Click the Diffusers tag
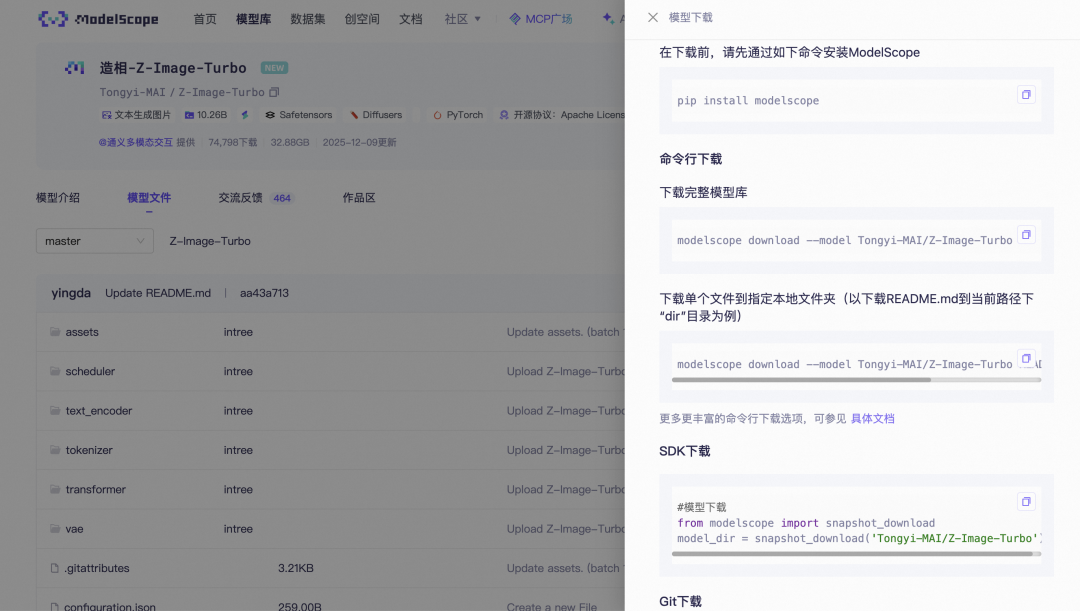 tap(376, 115)
